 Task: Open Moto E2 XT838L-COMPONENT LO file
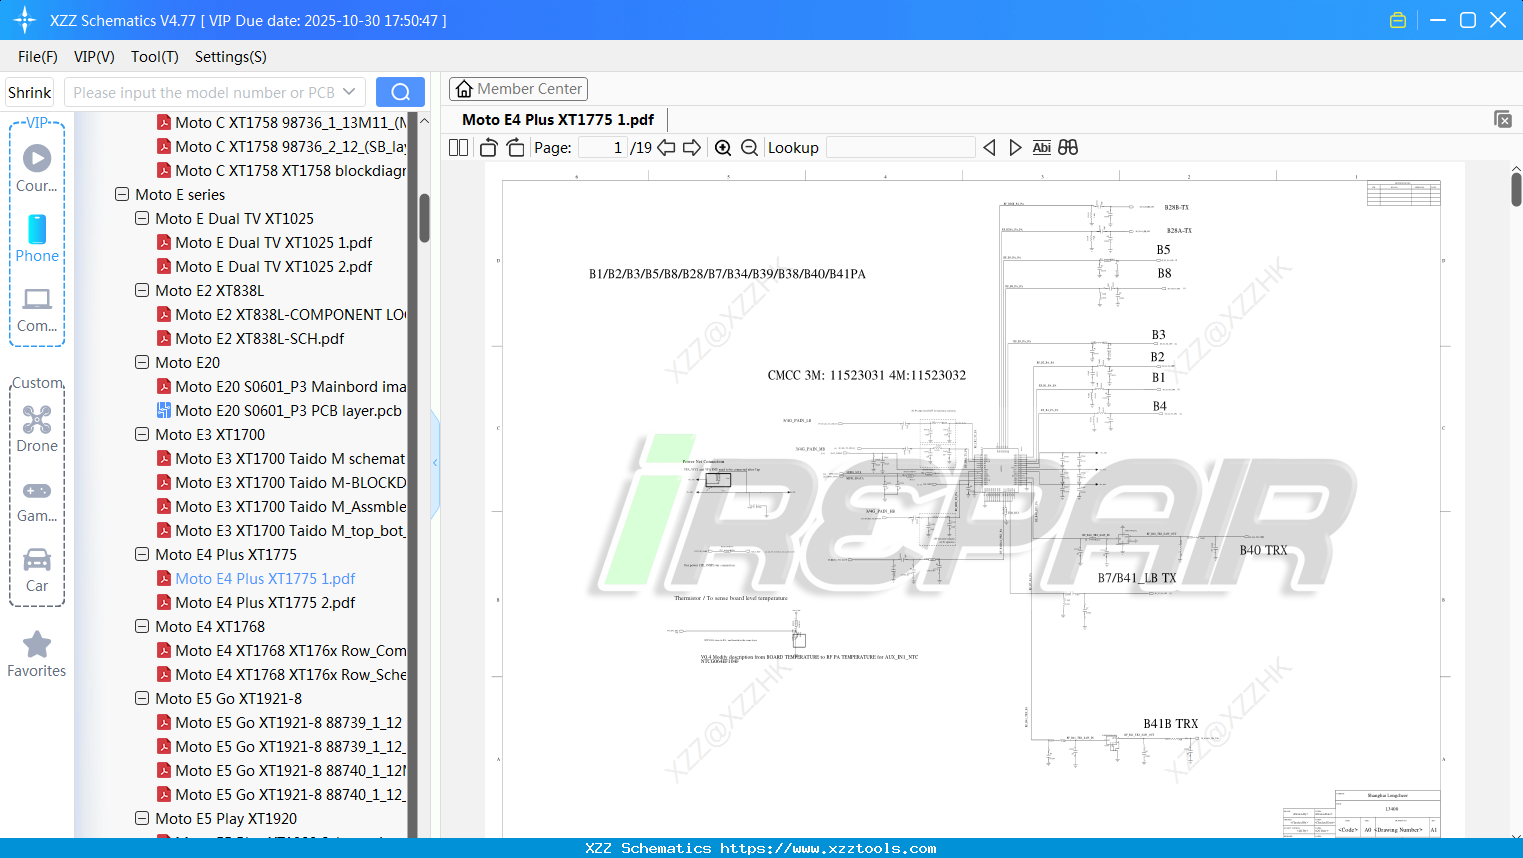point(290,315)
